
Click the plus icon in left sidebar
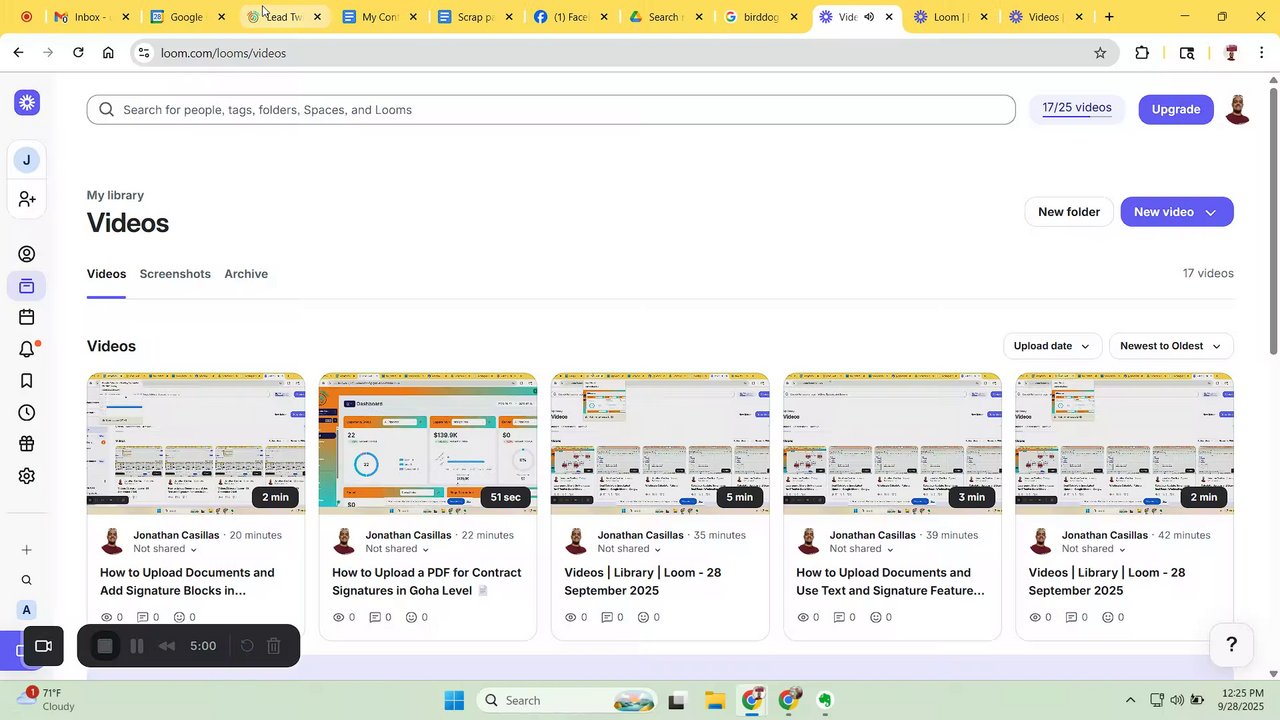tap(27, 550)
